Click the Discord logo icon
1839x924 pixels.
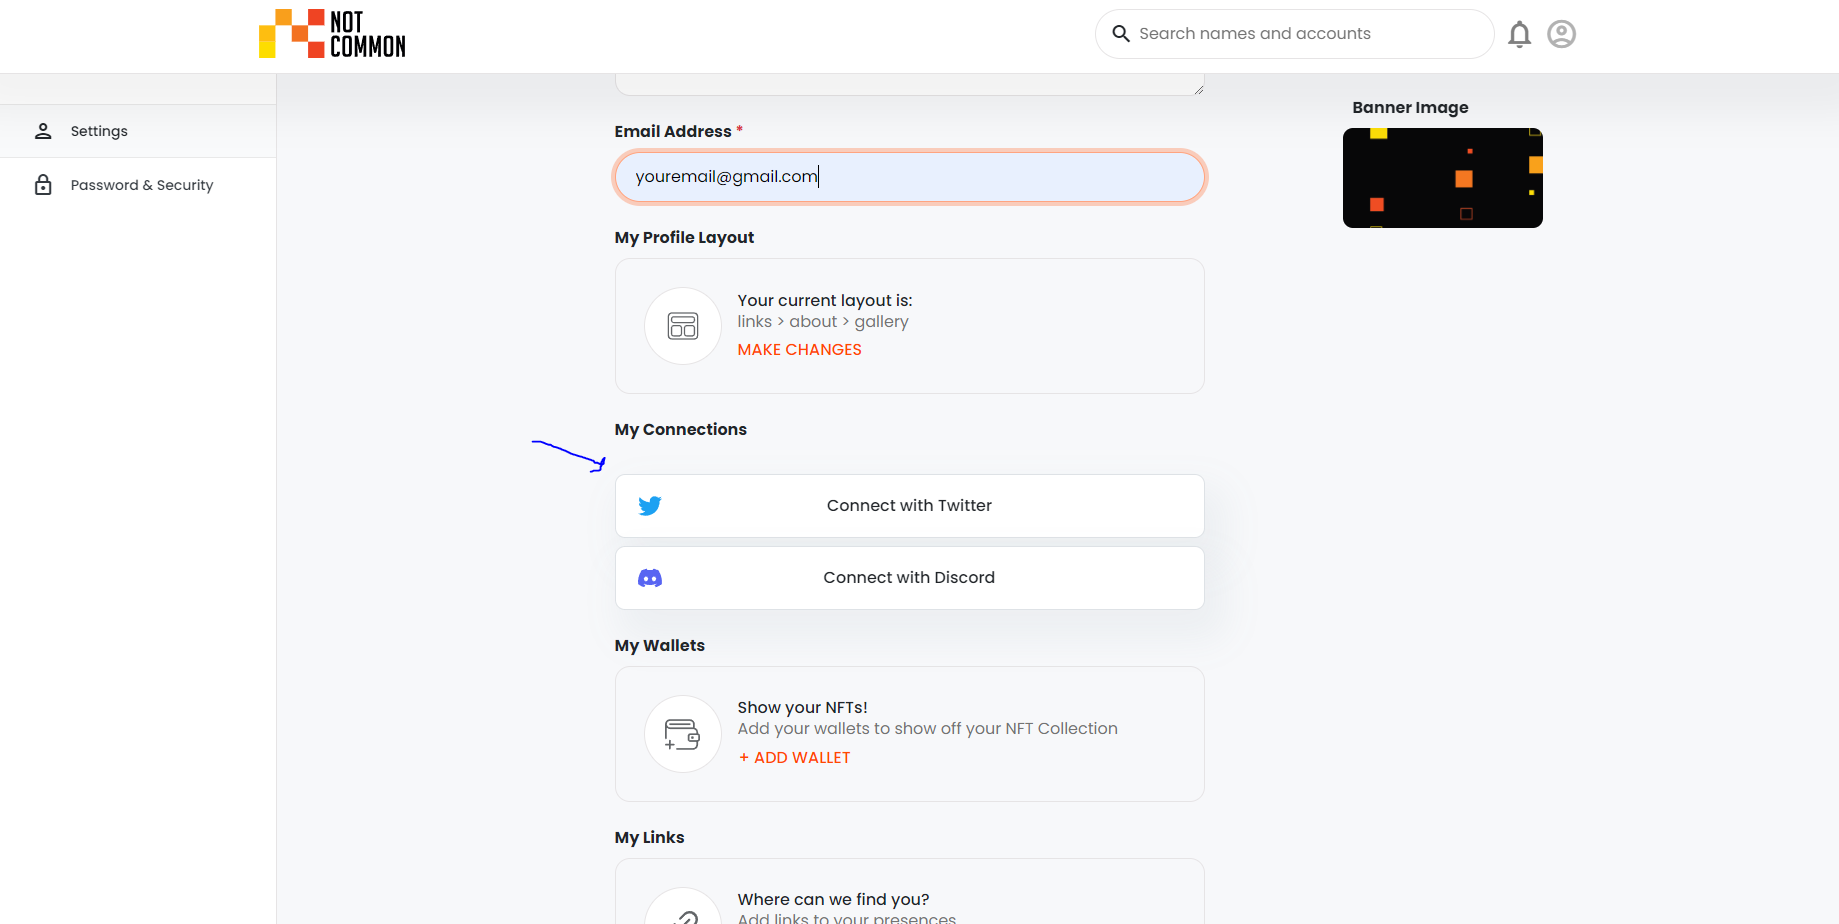point(650,578)
